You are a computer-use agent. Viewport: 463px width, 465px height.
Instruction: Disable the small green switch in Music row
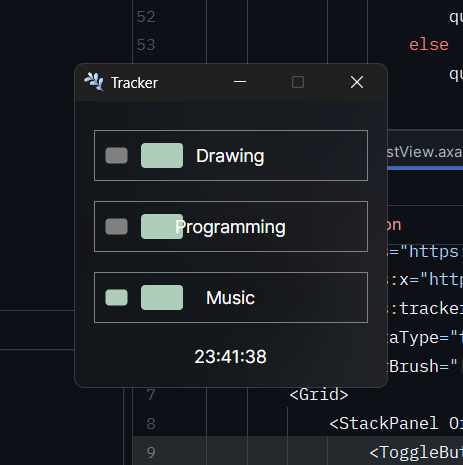[116, 298]
